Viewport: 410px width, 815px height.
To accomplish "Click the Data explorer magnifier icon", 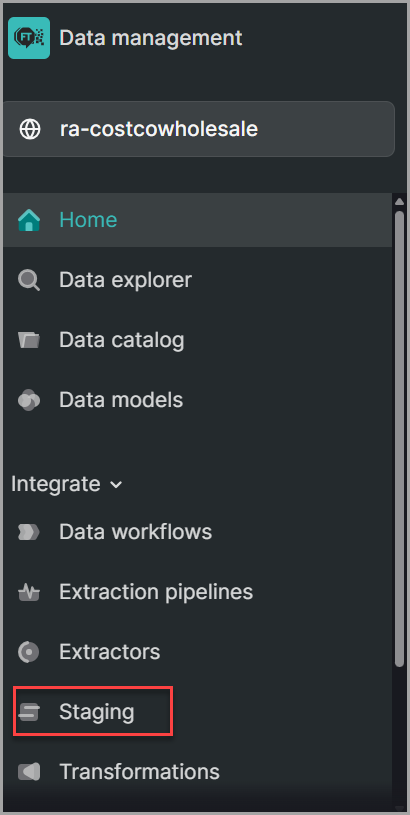I will tap(29, 280).
